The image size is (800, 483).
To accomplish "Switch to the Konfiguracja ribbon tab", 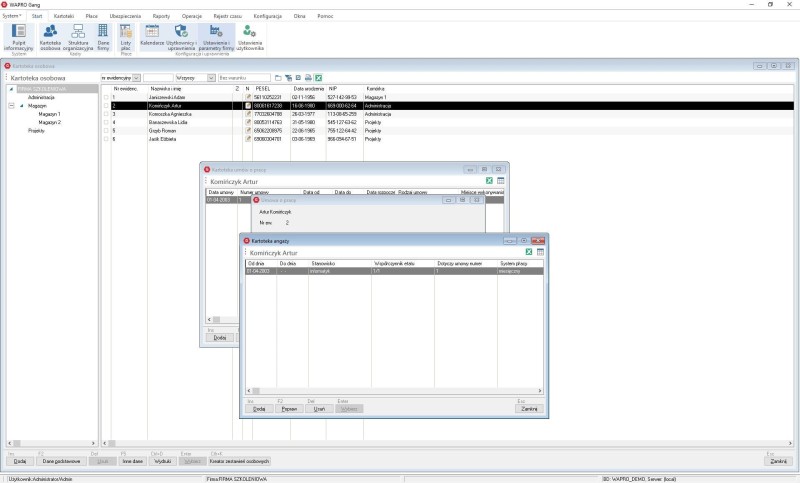I will coord(267,17).
